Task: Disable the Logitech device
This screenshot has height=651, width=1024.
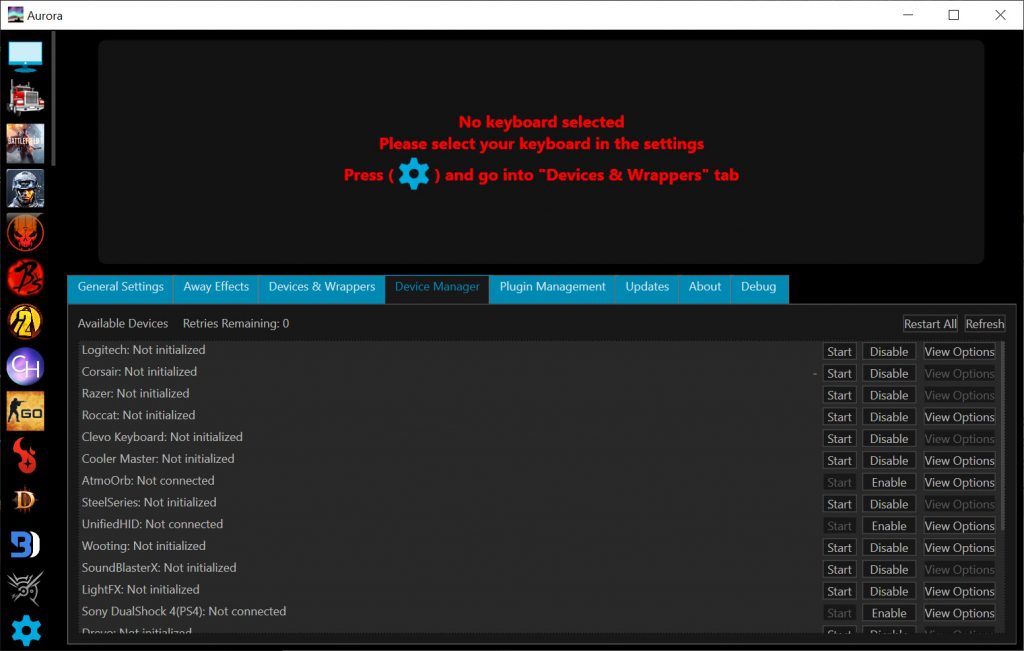Action: [889, 352]
